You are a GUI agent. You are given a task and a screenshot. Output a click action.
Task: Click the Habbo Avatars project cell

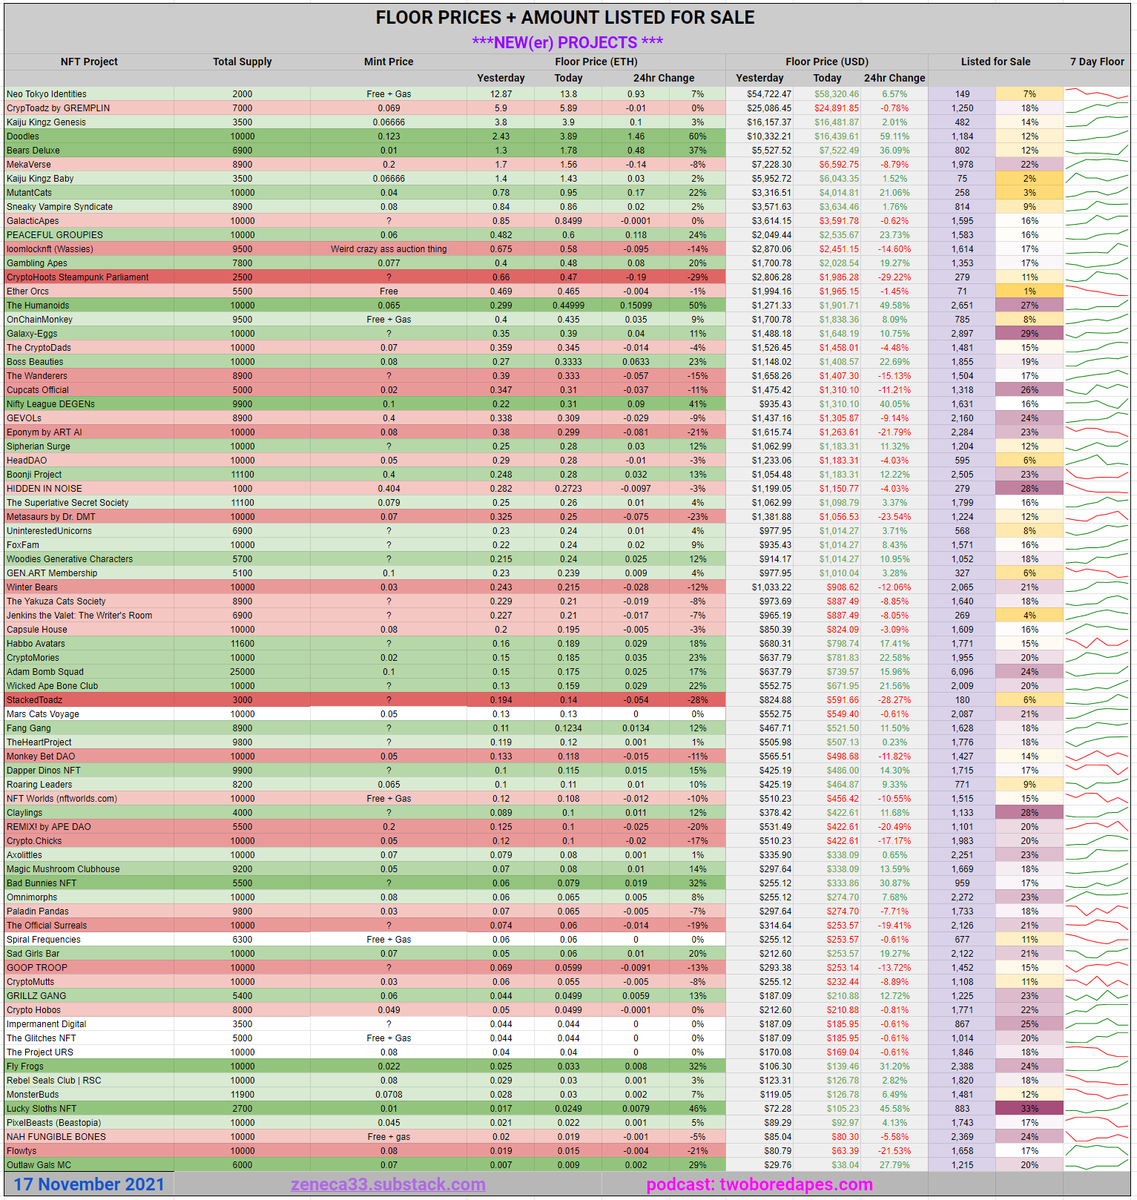89,644
